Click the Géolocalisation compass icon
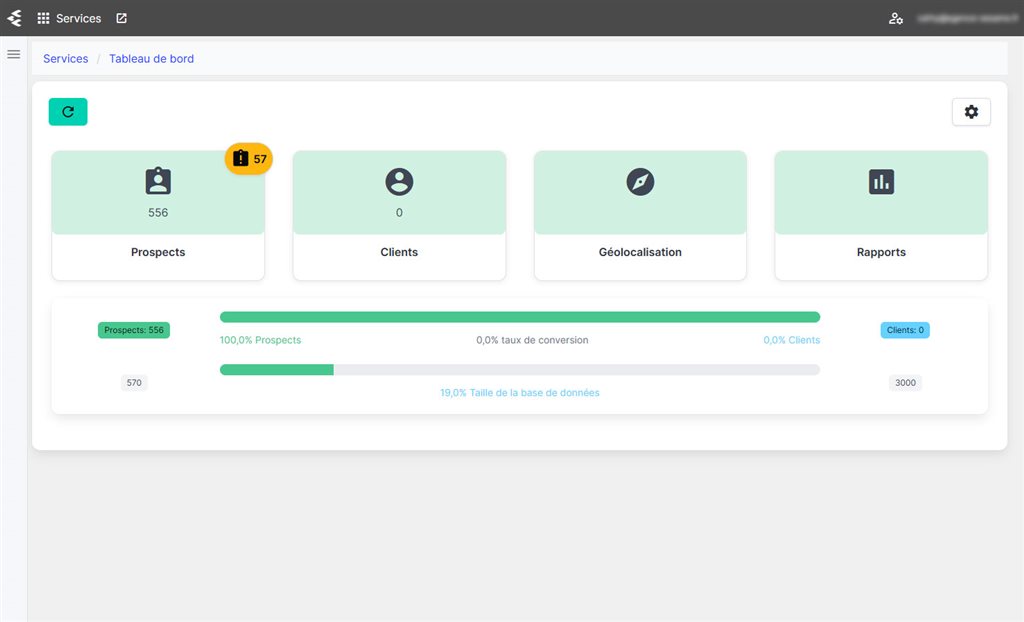The width and height of the screenshot is (1024, 622). pyautogui.click(x=640, y=181)
